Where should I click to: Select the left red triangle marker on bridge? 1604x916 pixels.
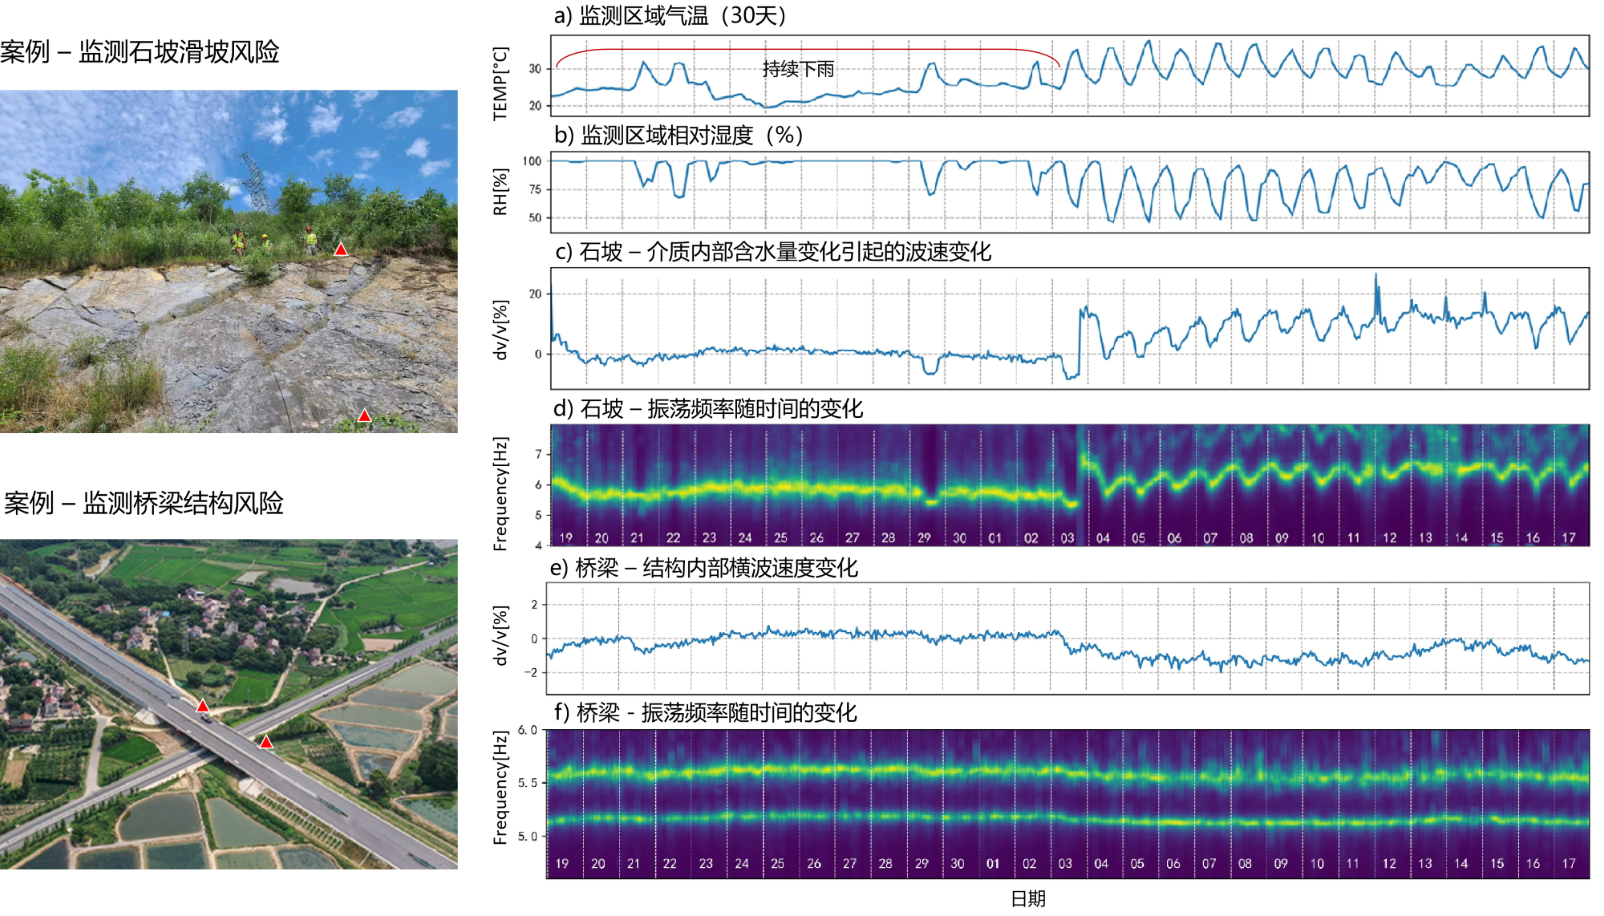203,706
